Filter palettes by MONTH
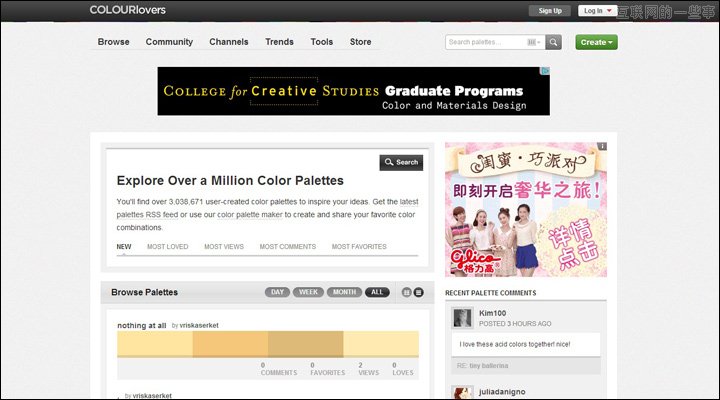Screen dimensions: 720x400 click(344, 292)
